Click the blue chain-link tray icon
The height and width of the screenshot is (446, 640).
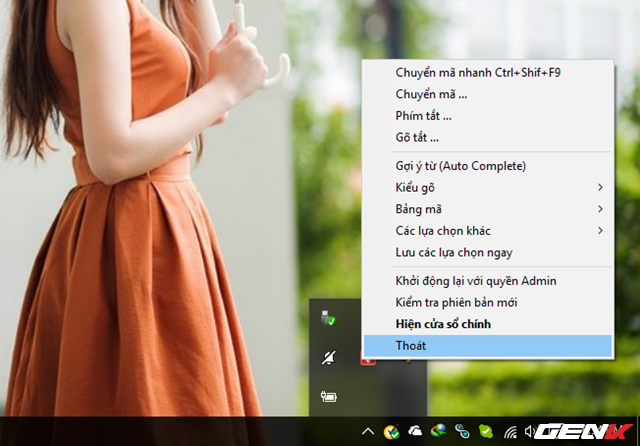coord(462,431)
